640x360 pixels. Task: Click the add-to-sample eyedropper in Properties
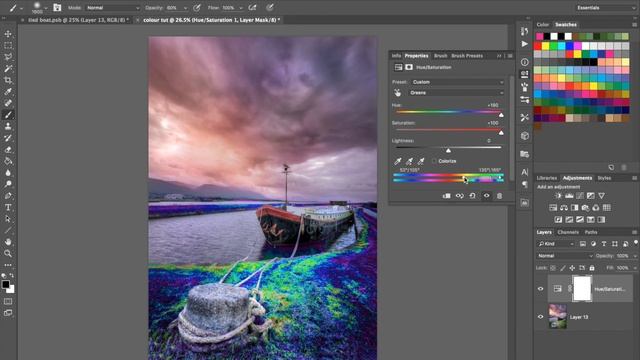[x=409, y=161]
